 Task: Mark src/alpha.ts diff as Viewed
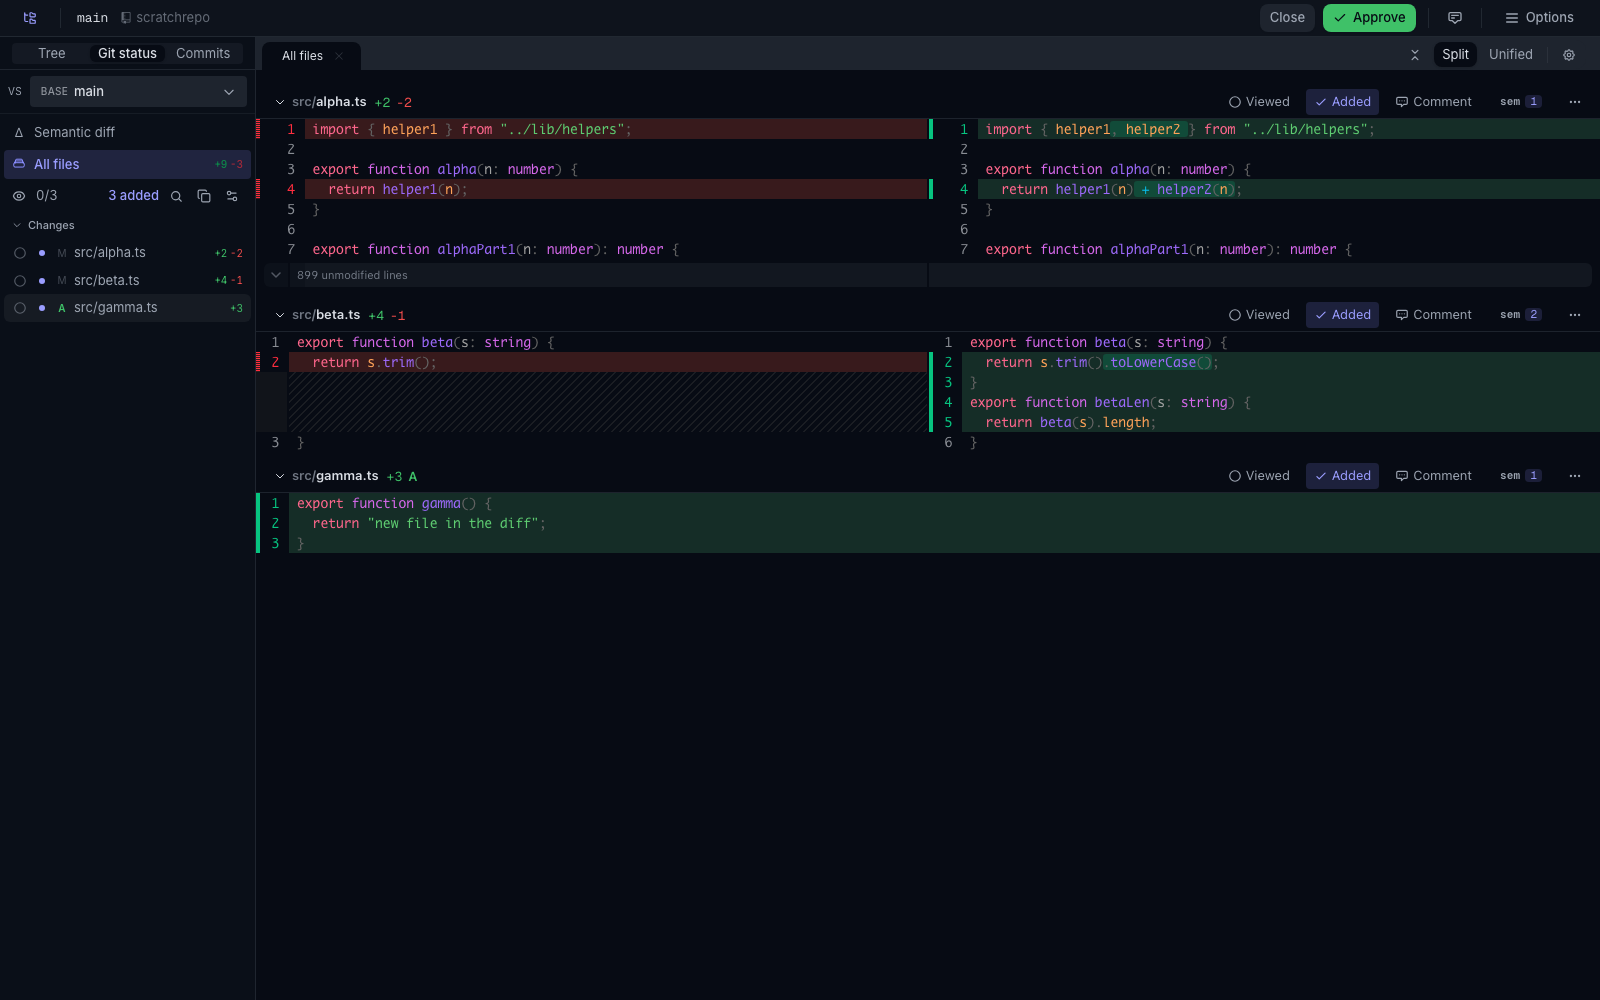point(1259,102)
